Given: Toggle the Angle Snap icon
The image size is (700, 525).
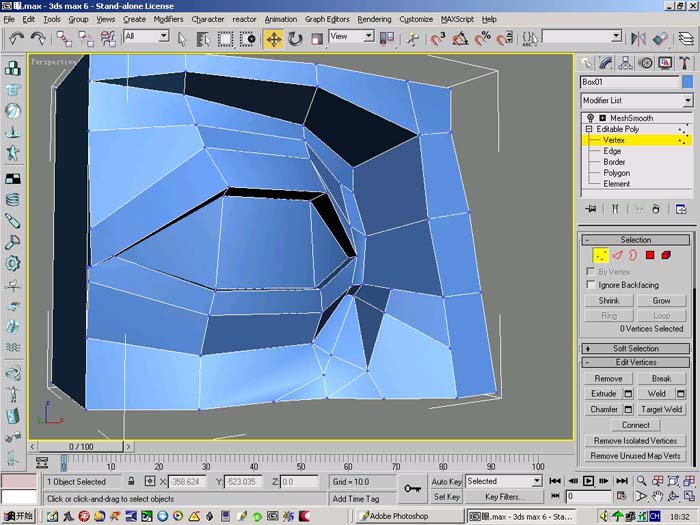Looking at the screenshot, I should coord(460,39).
